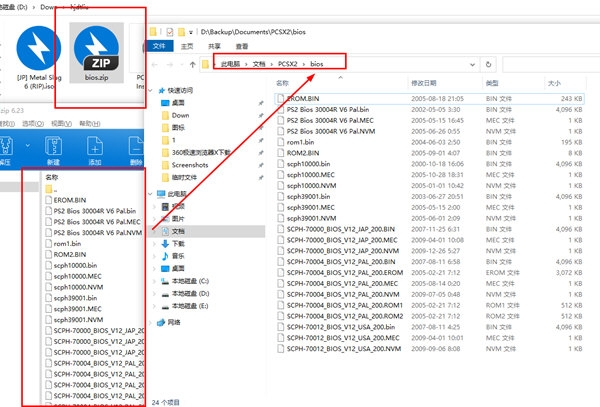
Task: Click in the Explorer search box
Action: coord(551,64)
